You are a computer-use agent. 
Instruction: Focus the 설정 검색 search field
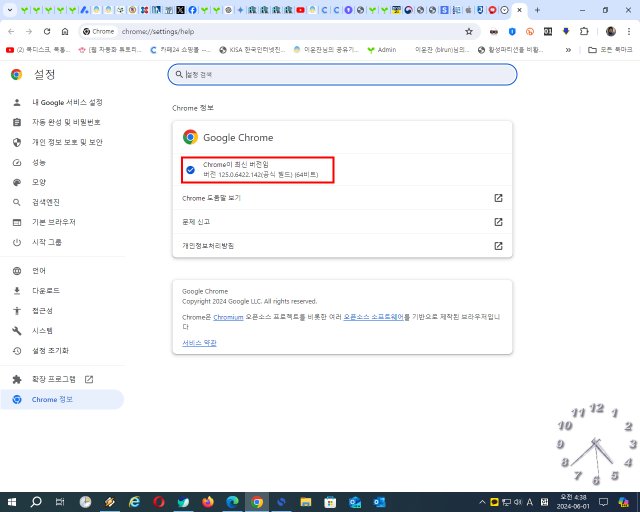[x=342, y=74]
